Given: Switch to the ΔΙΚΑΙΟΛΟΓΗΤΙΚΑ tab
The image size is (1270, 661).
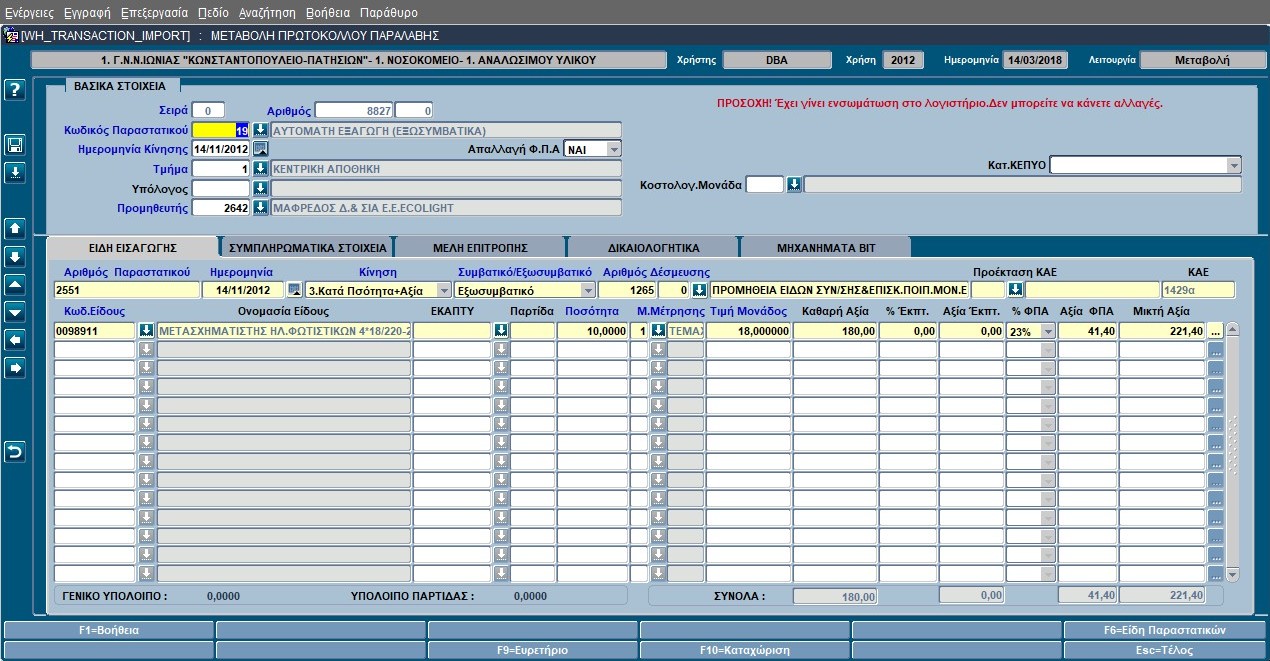Looking at the screenshot, I should pyautogui.click(x=653, y=247).
